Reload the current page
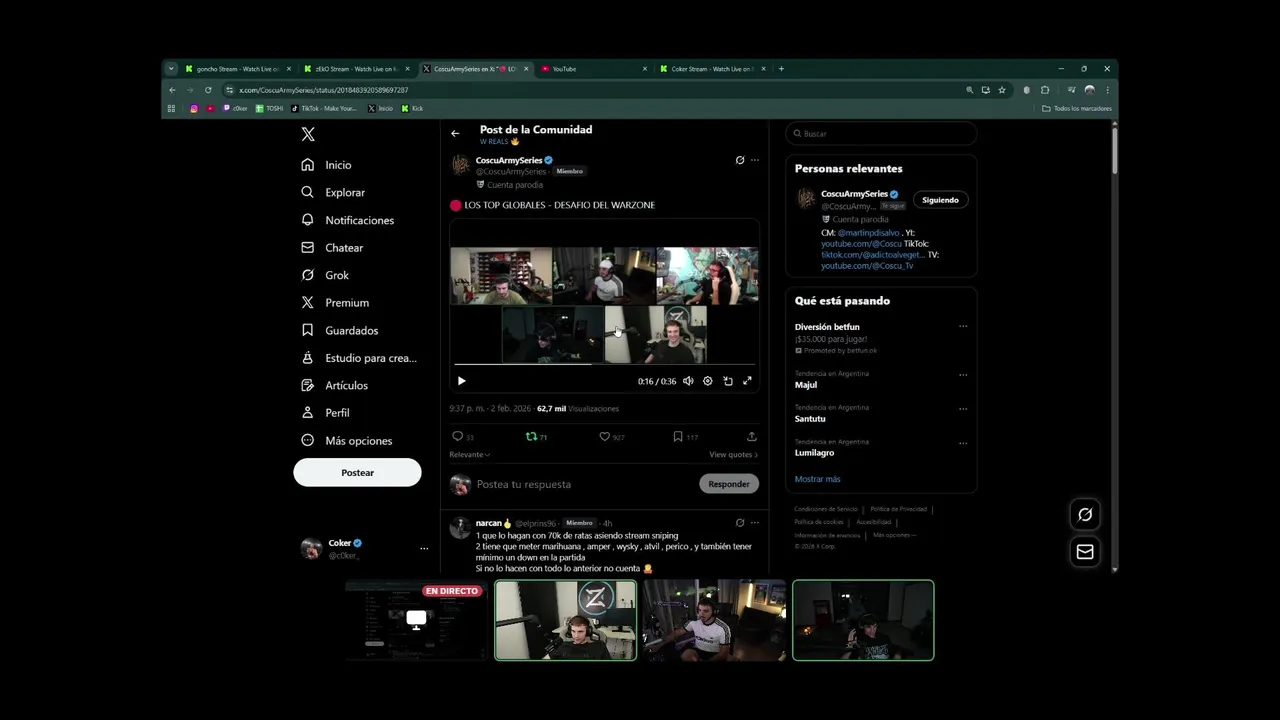The image size is (1280, 720). (x=208, y=90)
